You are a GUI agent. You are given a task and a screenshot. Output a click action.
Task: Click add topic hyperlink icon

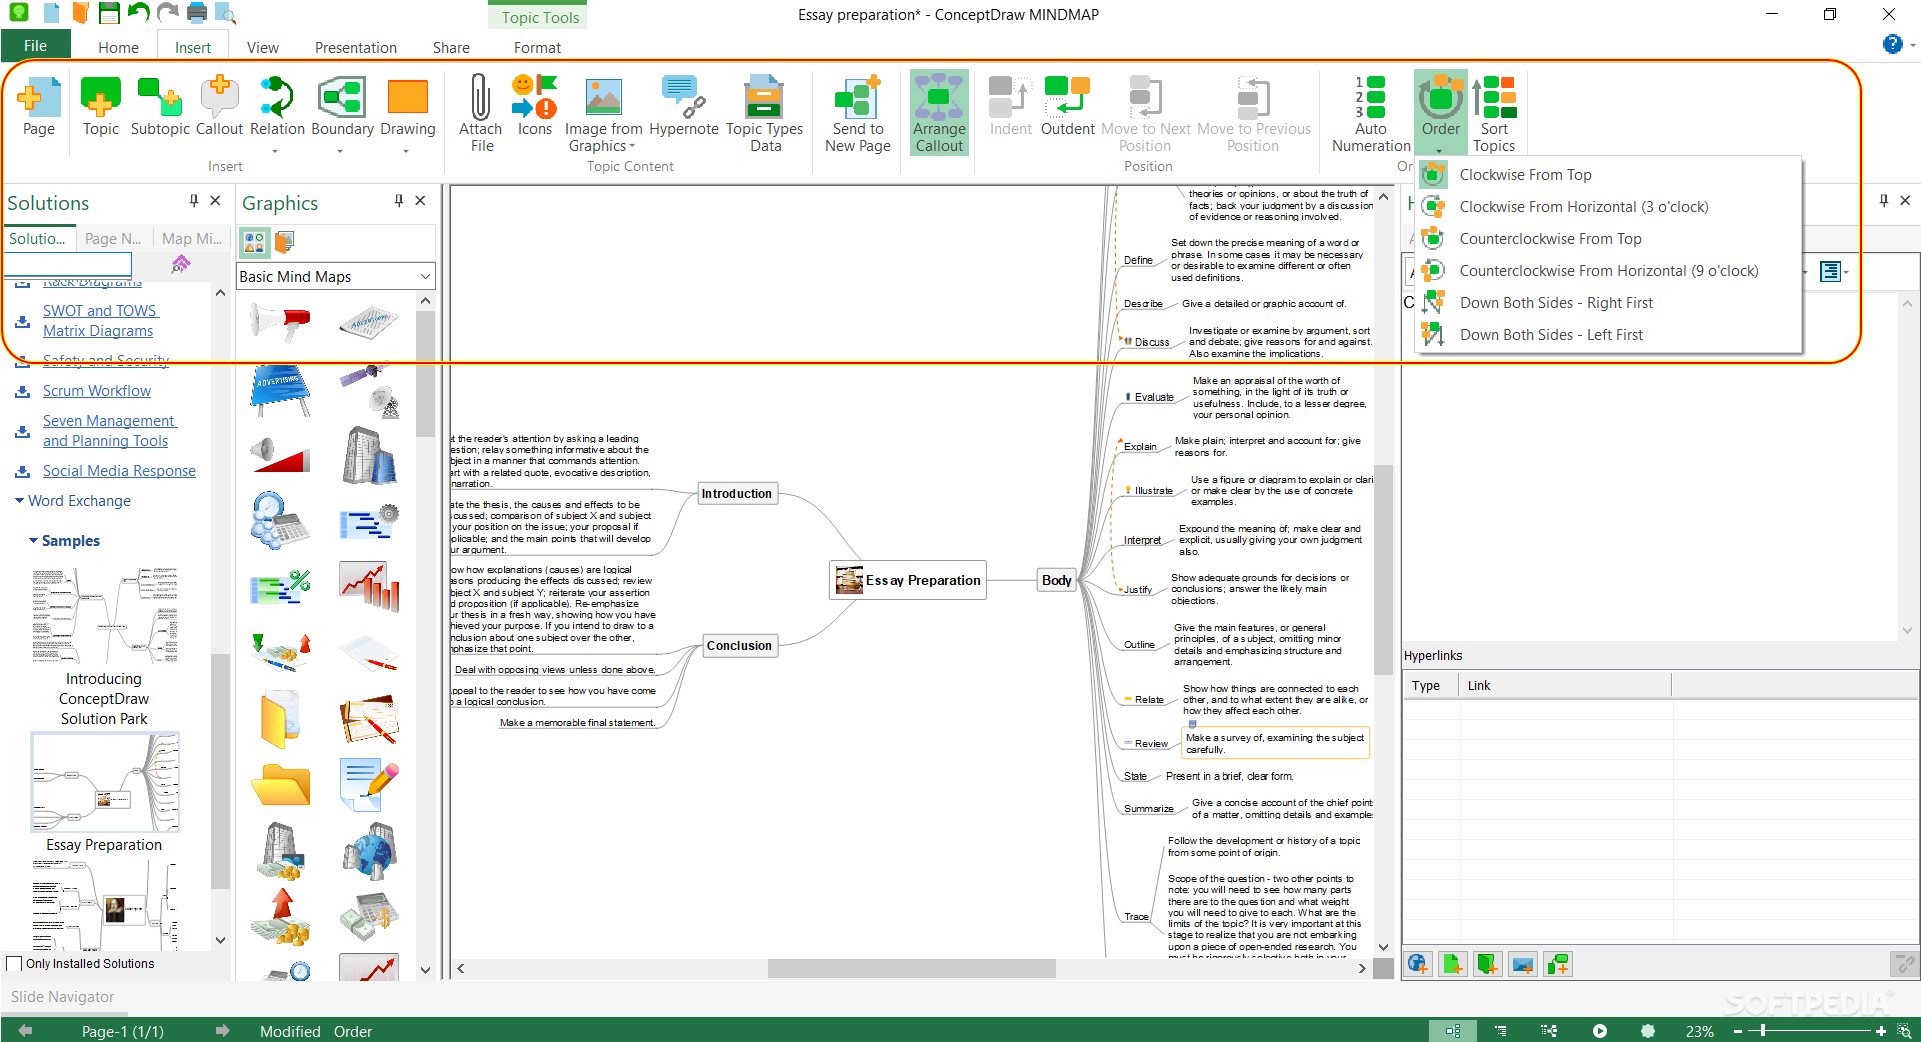tap(1558, 964)
